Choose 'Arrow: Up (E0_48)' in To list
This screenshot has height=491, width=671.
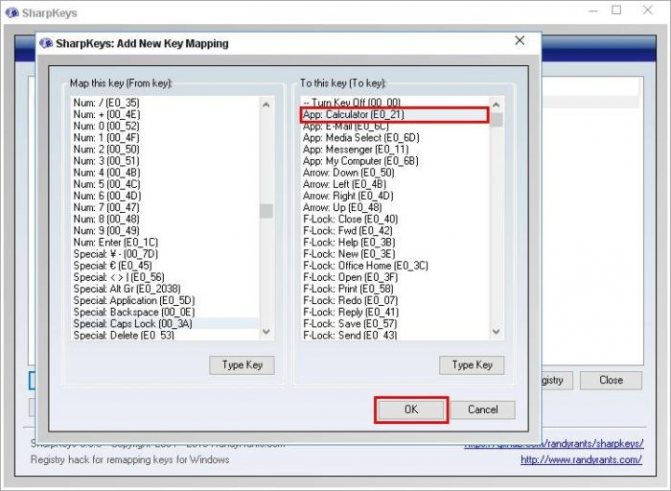(395, 208)
